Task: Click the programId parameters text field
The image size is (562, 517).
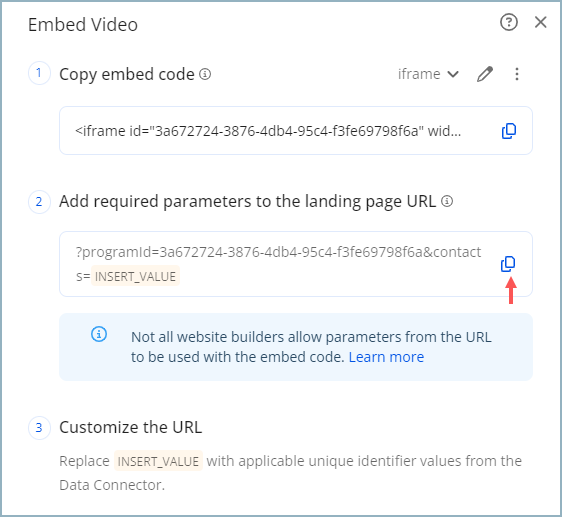Action: [x=296, y=264]
